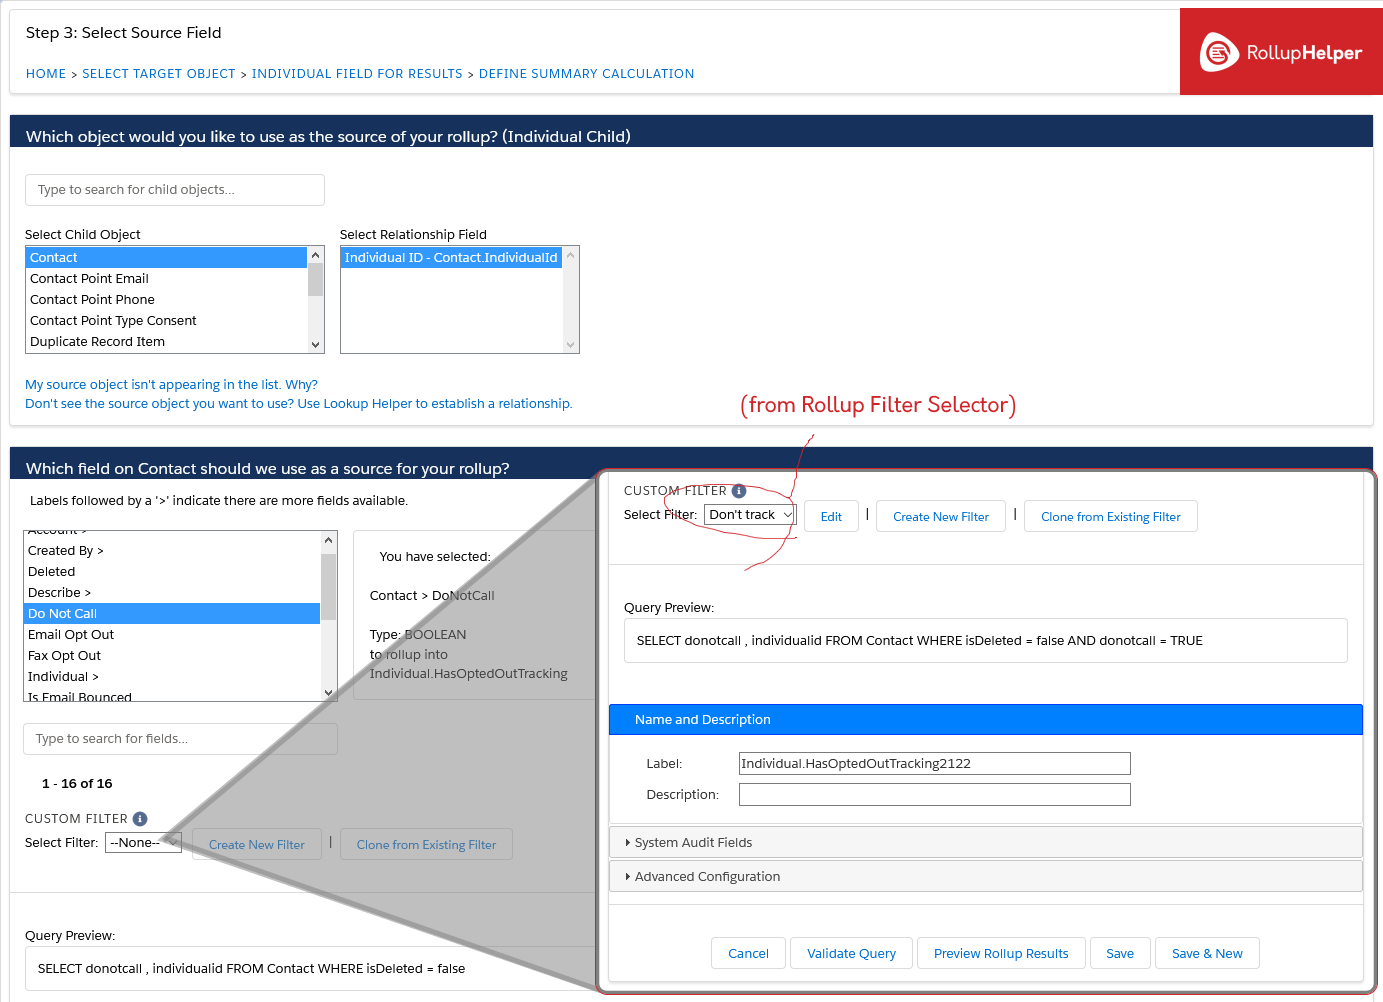Select the Fax Opt Out field
This screenshot has width=1383, height=1002.
pos(172,656)
